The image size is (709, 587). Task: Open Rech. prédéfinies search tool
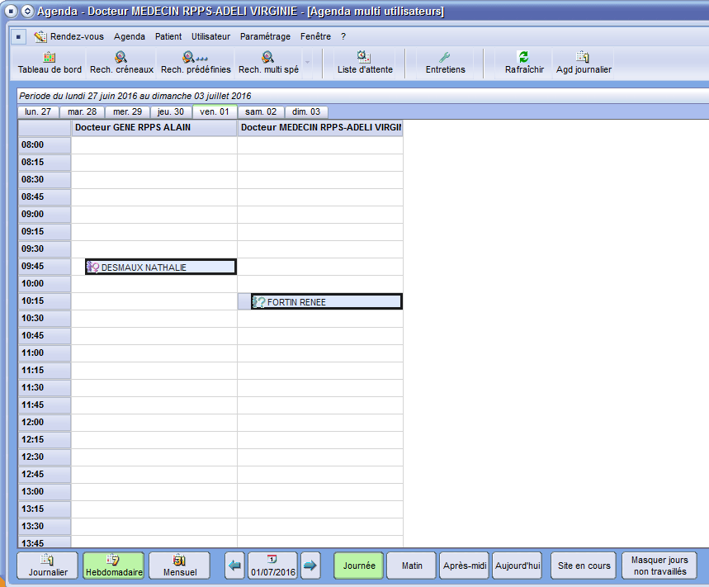(195, 63)
